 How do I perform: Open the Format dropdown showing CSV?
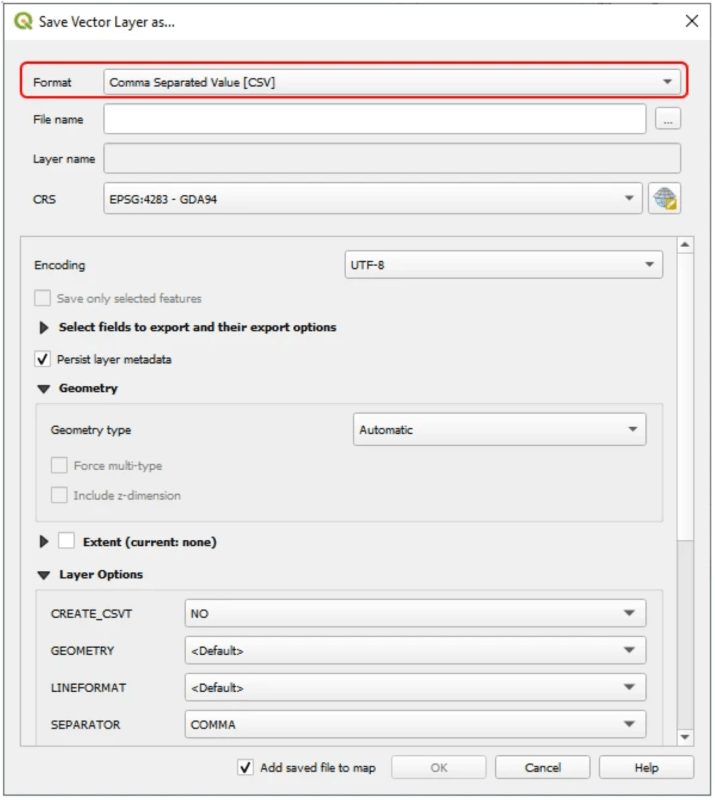click(392, 82)
